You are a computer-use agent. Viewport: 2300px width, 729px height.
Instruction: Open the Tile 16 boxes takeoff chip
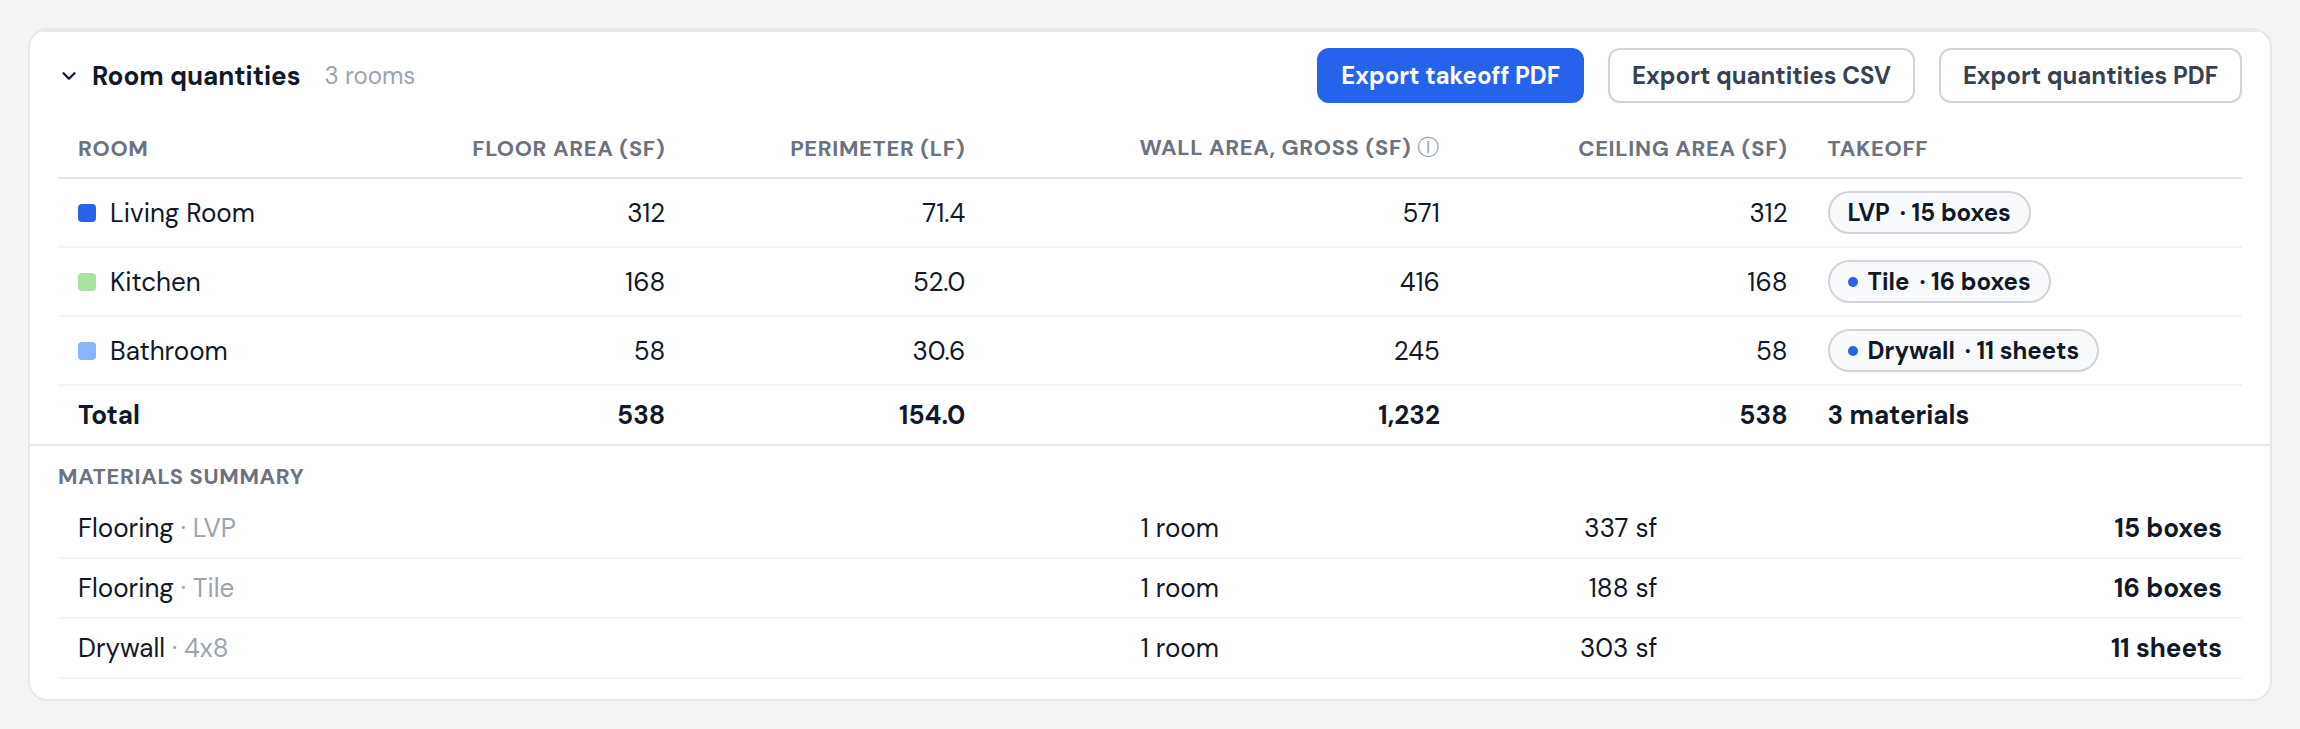(1939, 282)
